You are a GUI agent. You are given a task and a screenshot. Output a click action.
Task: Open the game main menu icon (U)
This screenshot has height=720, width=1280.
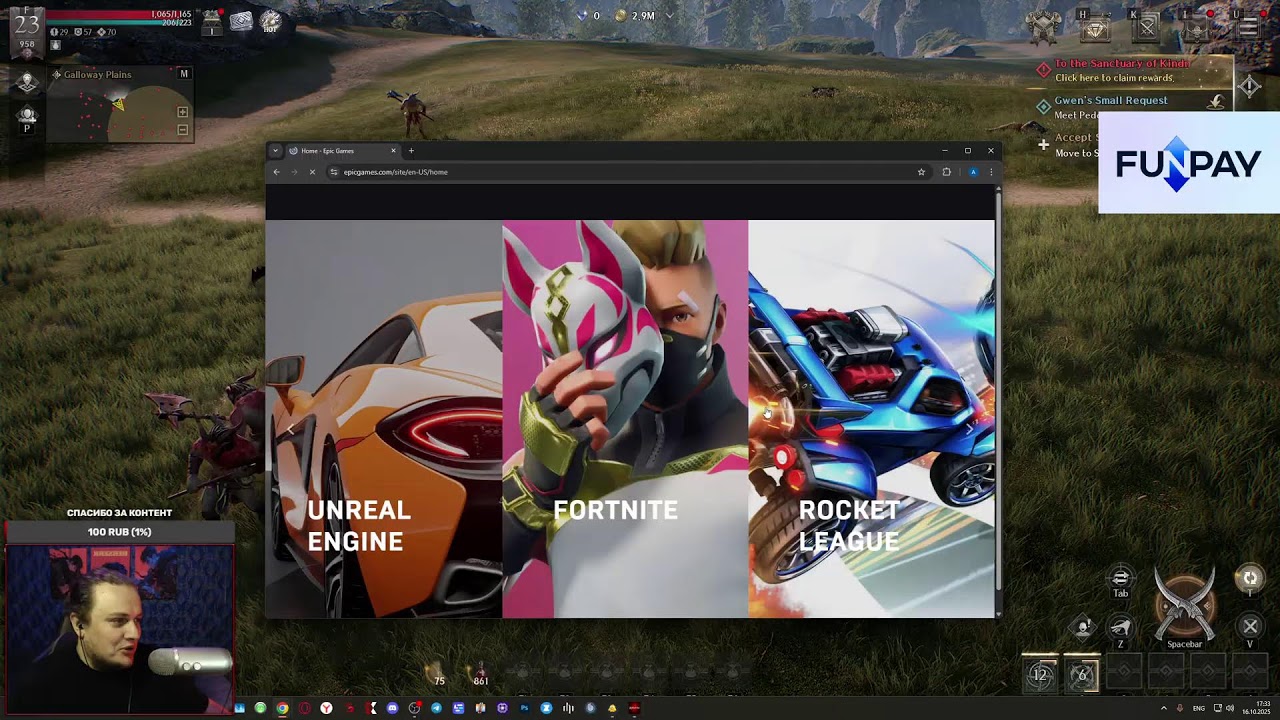(1248, 28)
